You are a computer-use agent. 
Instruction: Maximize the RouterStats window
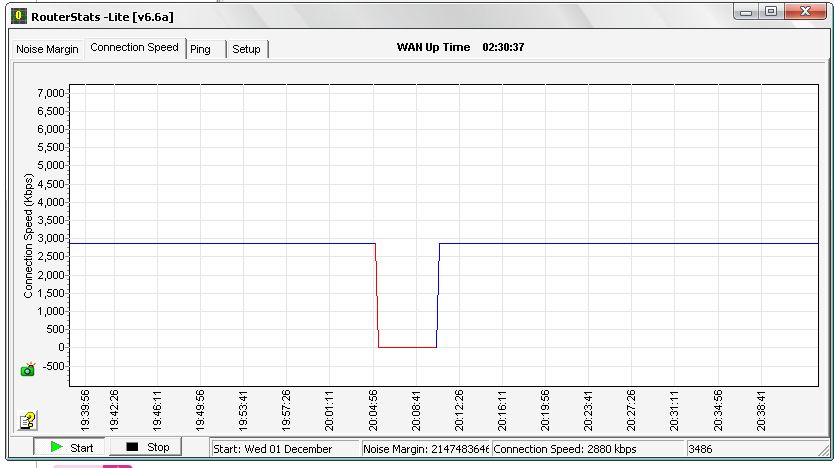point(772,12)
